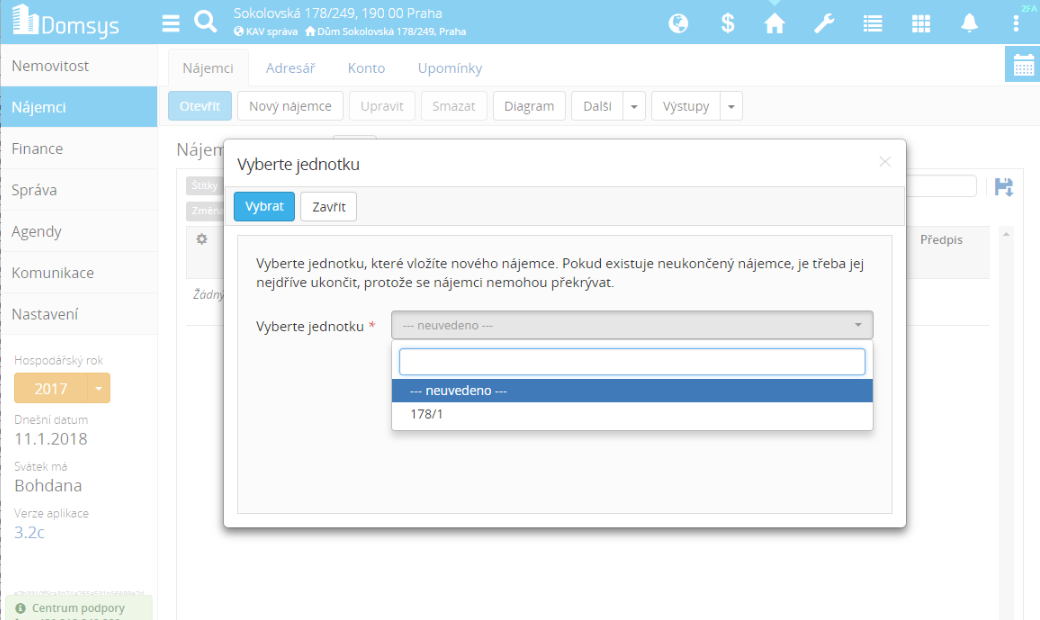1040x620 pixels.
Task: Click the 2017 year button
Action: (x=51, y=388)
